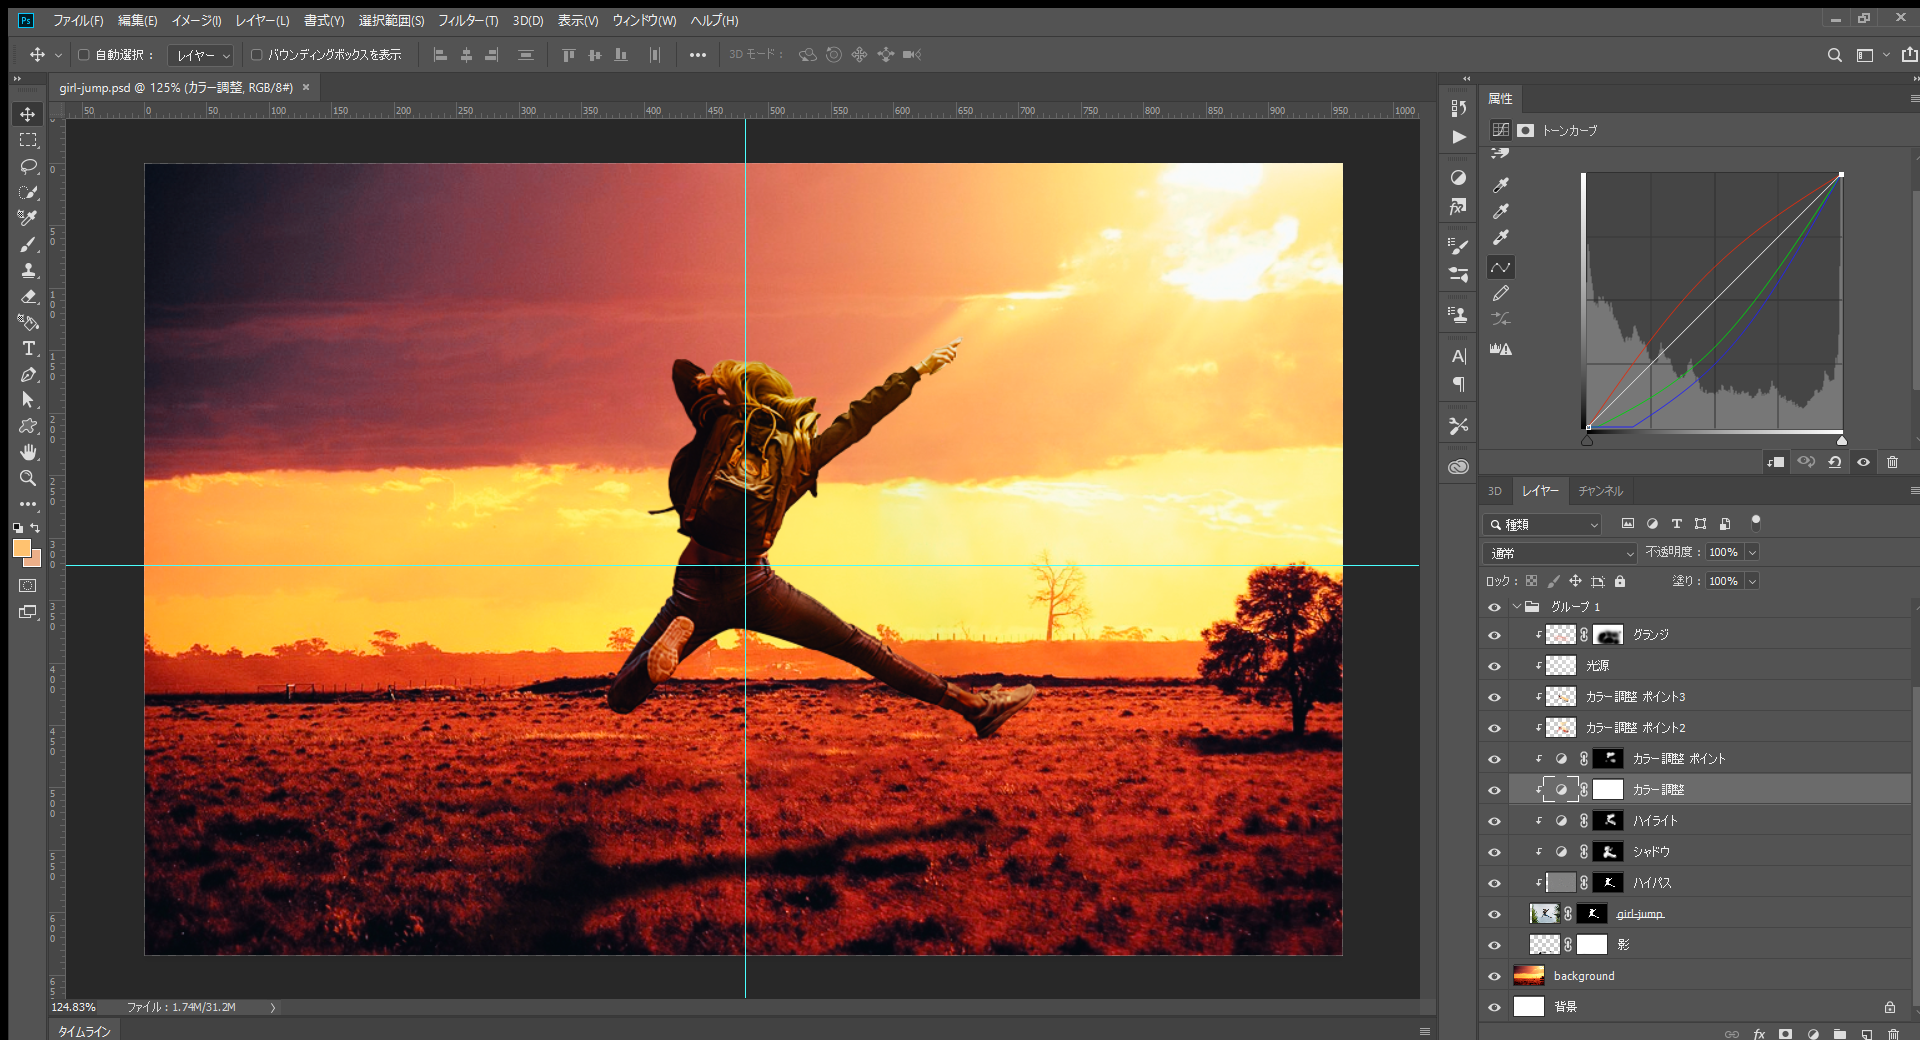Enable バウンディングボックスを表示 checkbox
This screenshot has width=1920, height=1040.
[256, 55]
